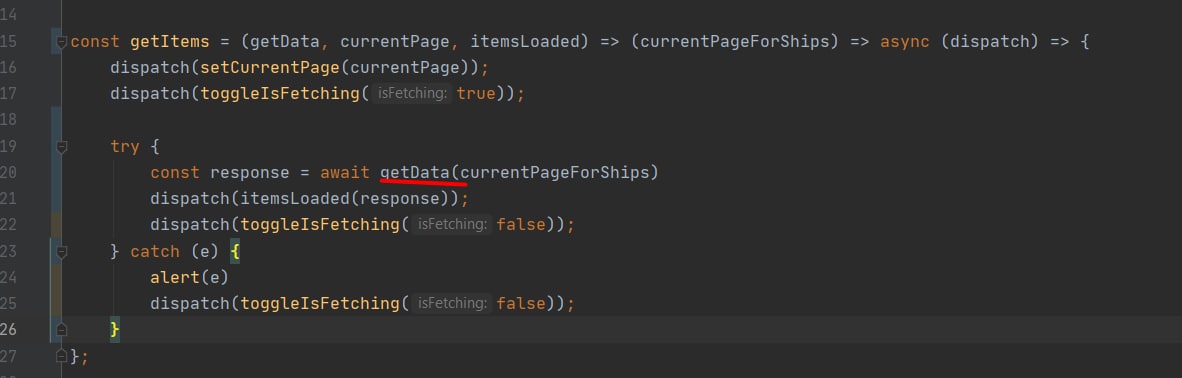Screen dimensions: 1182x378
Task: Click the getData call on line 20
Action: [x=415, y=173]
